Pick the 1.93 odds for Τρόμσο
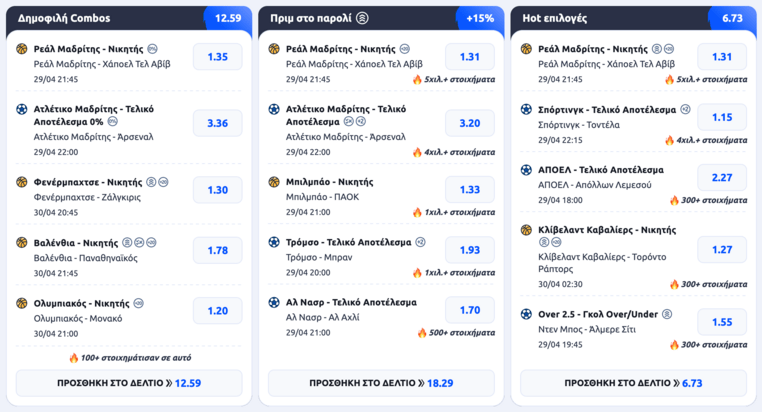The image size is (762, 412). 470,250
